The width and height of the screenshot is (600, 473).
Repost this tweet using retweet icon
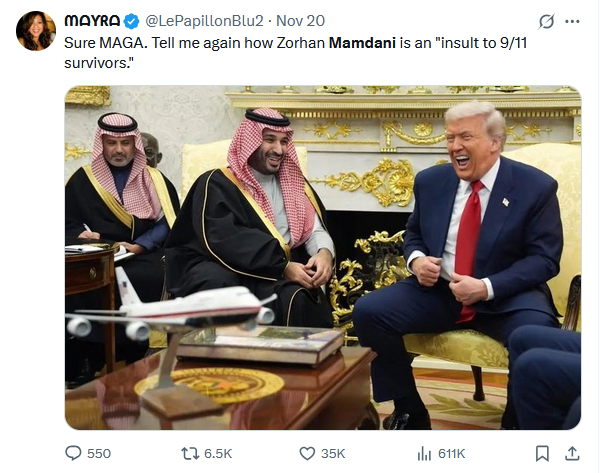[190, 454]
